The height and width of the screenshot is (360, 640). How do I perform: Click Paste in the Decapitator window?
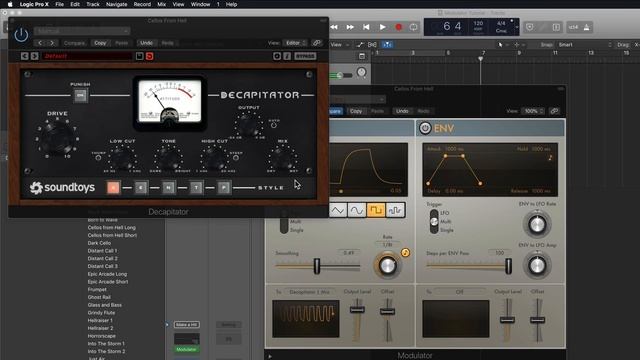(121, 43)
